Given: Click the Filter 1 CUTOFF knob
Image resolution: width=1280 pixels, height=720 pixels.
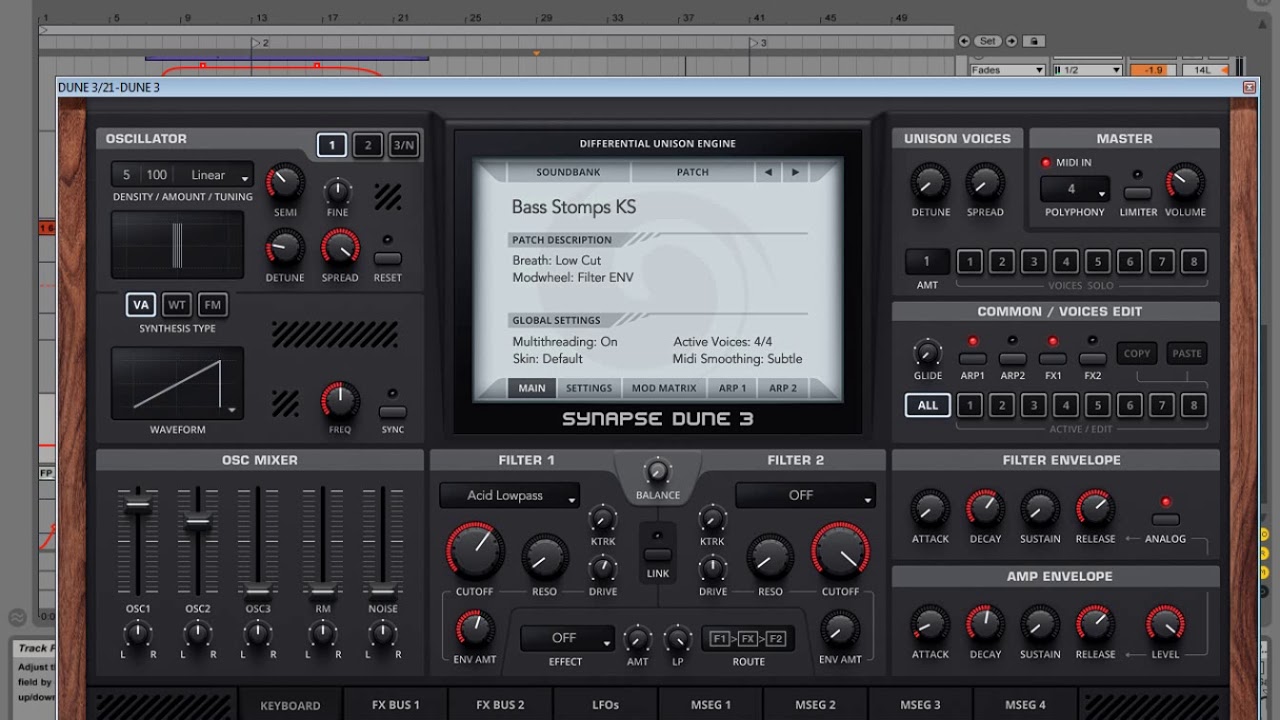Looking at the screenshot, I should click(x=475, y=552).
